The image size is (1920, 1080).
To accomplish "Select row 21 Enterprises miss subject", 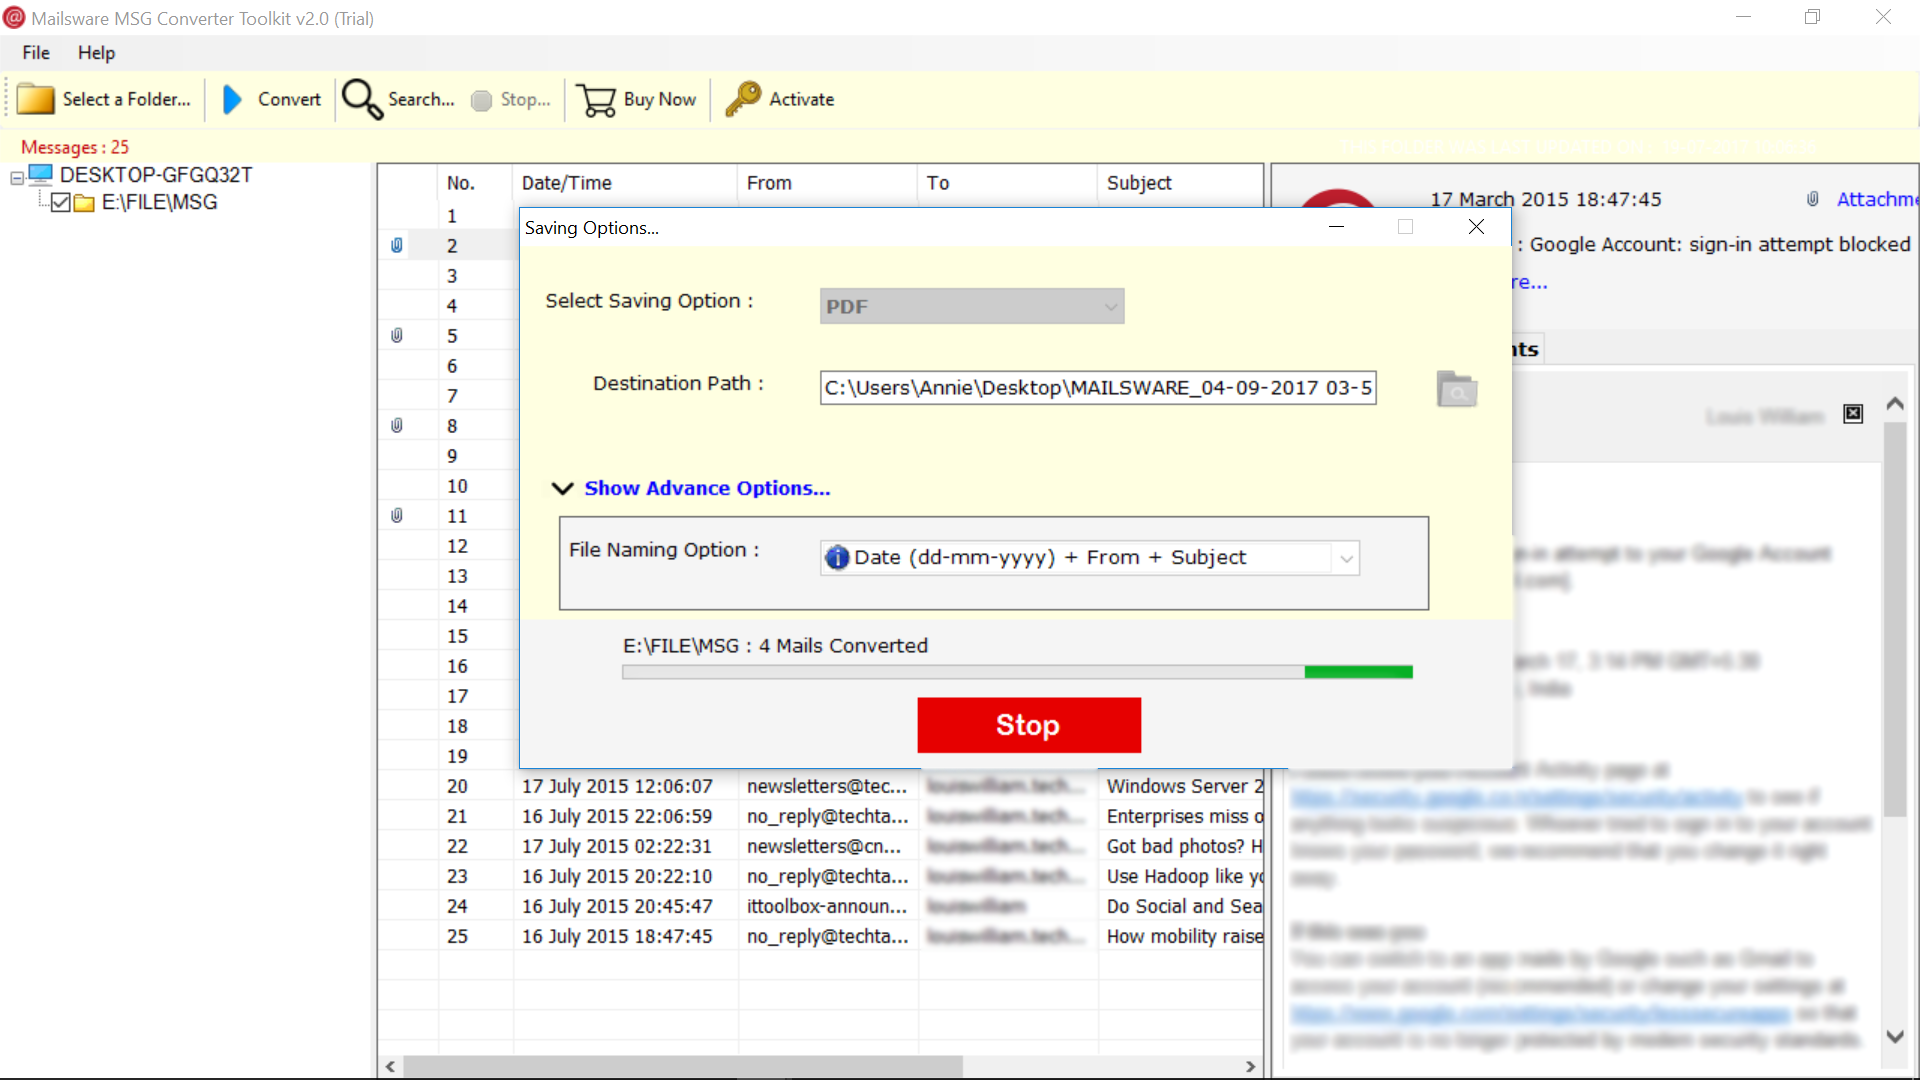I will [820, 816].
